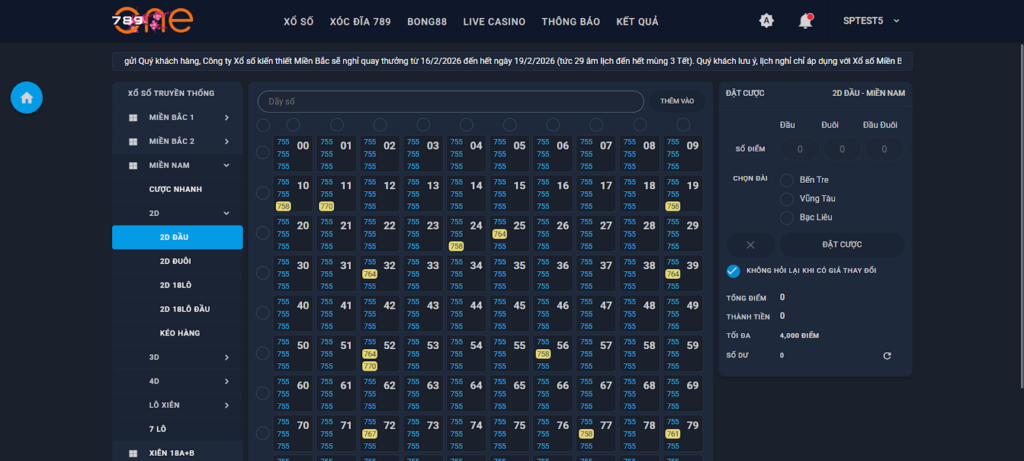Viewport: 1024px width, 461px height.
Task: Select the Vũng Tàu station option
Action: coord(787,198)
